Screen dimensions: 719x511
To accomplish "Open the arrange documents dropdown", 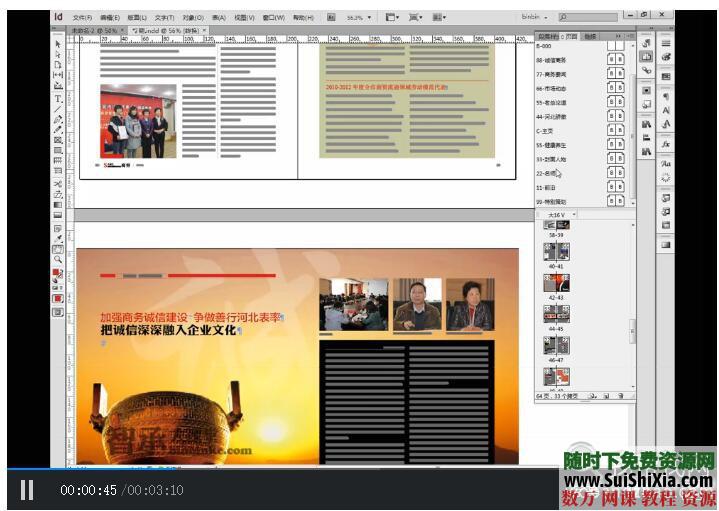I will [439, 17].
